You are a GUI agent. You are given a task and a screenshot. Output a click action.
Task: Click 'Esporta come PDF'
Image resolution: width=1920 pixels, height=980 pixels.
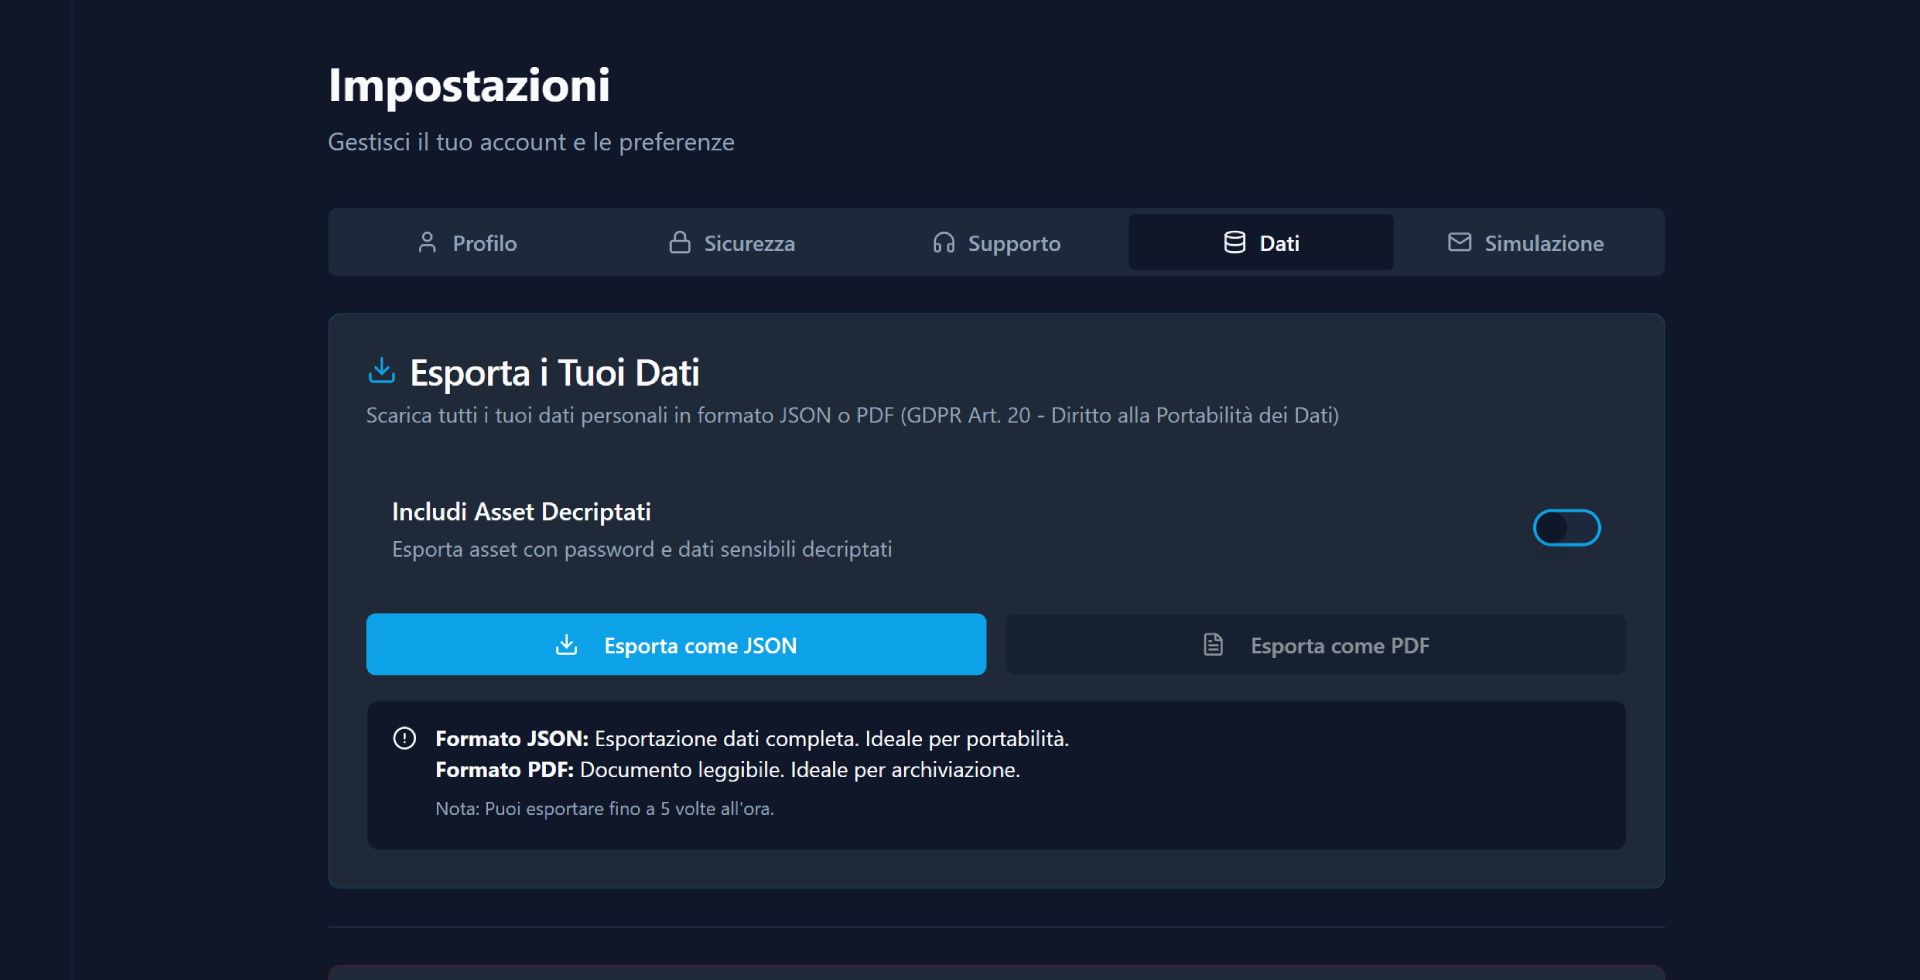[x=1314, y=644]
